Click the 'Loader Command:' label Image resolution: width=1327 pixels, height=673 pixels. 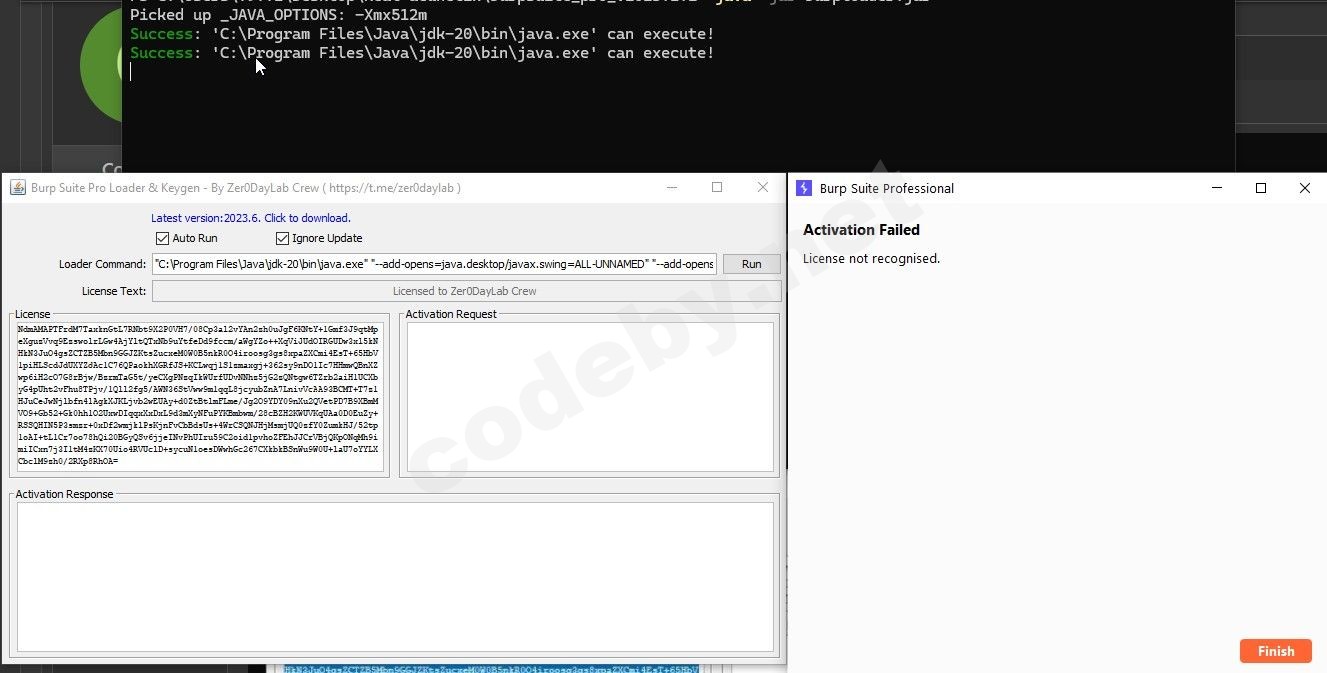coord(102,265)
